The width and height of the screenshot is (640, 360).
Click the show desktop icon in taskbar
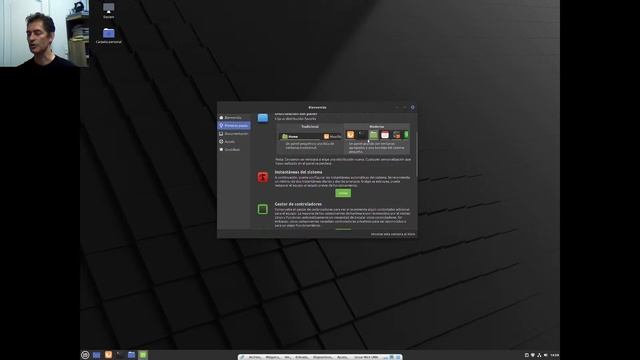point(97,355)
